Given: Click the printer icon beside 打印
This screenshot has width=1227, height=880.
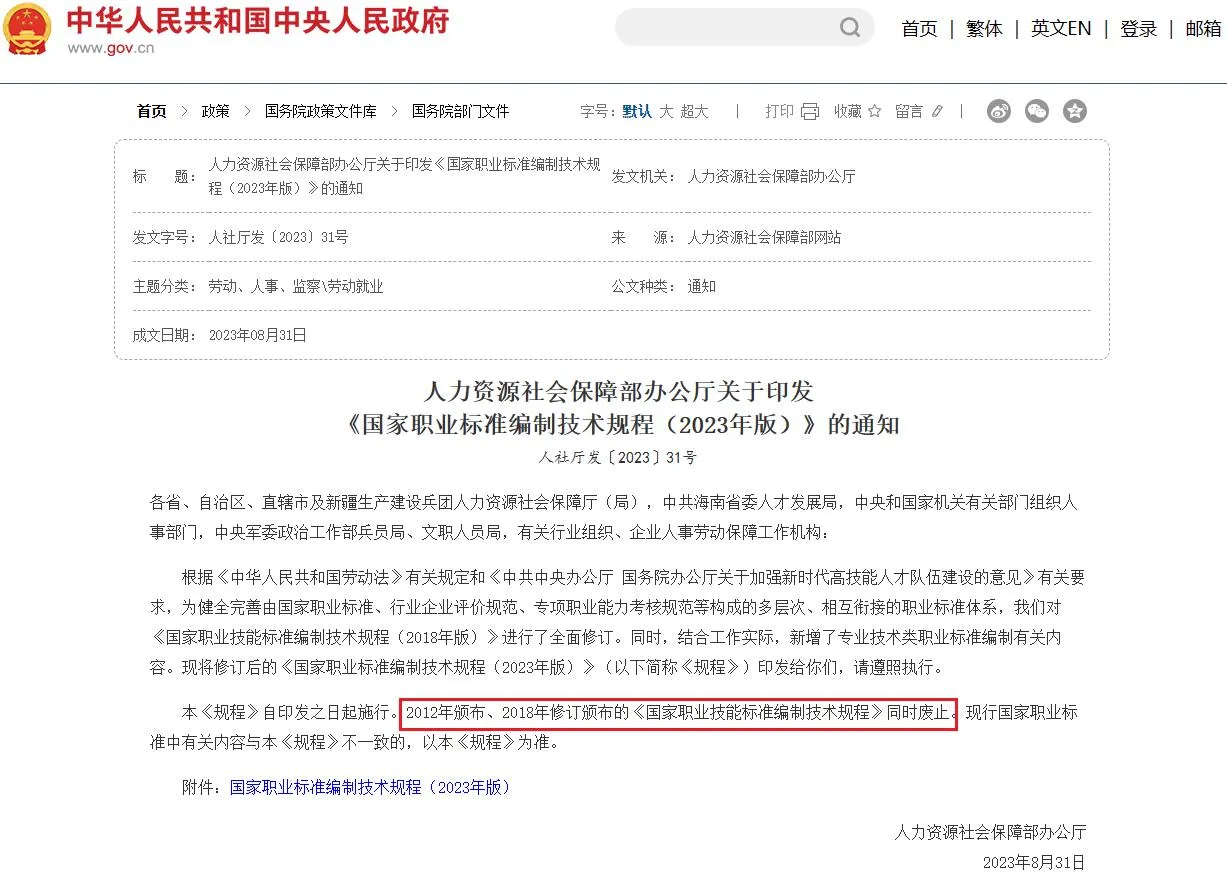Looking at the screenshot, I should [810, 111].
